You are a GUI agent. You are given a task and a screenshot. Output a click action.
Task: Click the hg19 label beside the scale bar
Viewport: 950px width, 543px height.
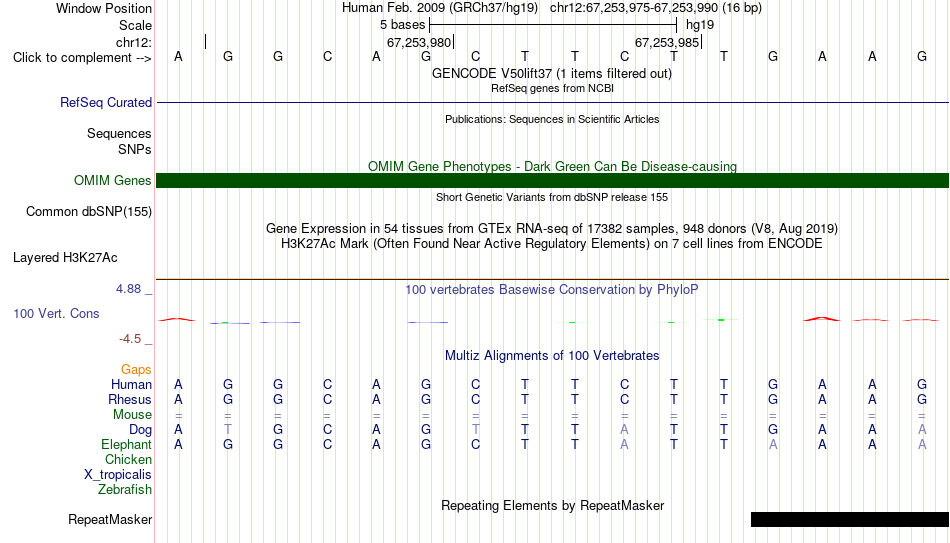coord(700,25)
